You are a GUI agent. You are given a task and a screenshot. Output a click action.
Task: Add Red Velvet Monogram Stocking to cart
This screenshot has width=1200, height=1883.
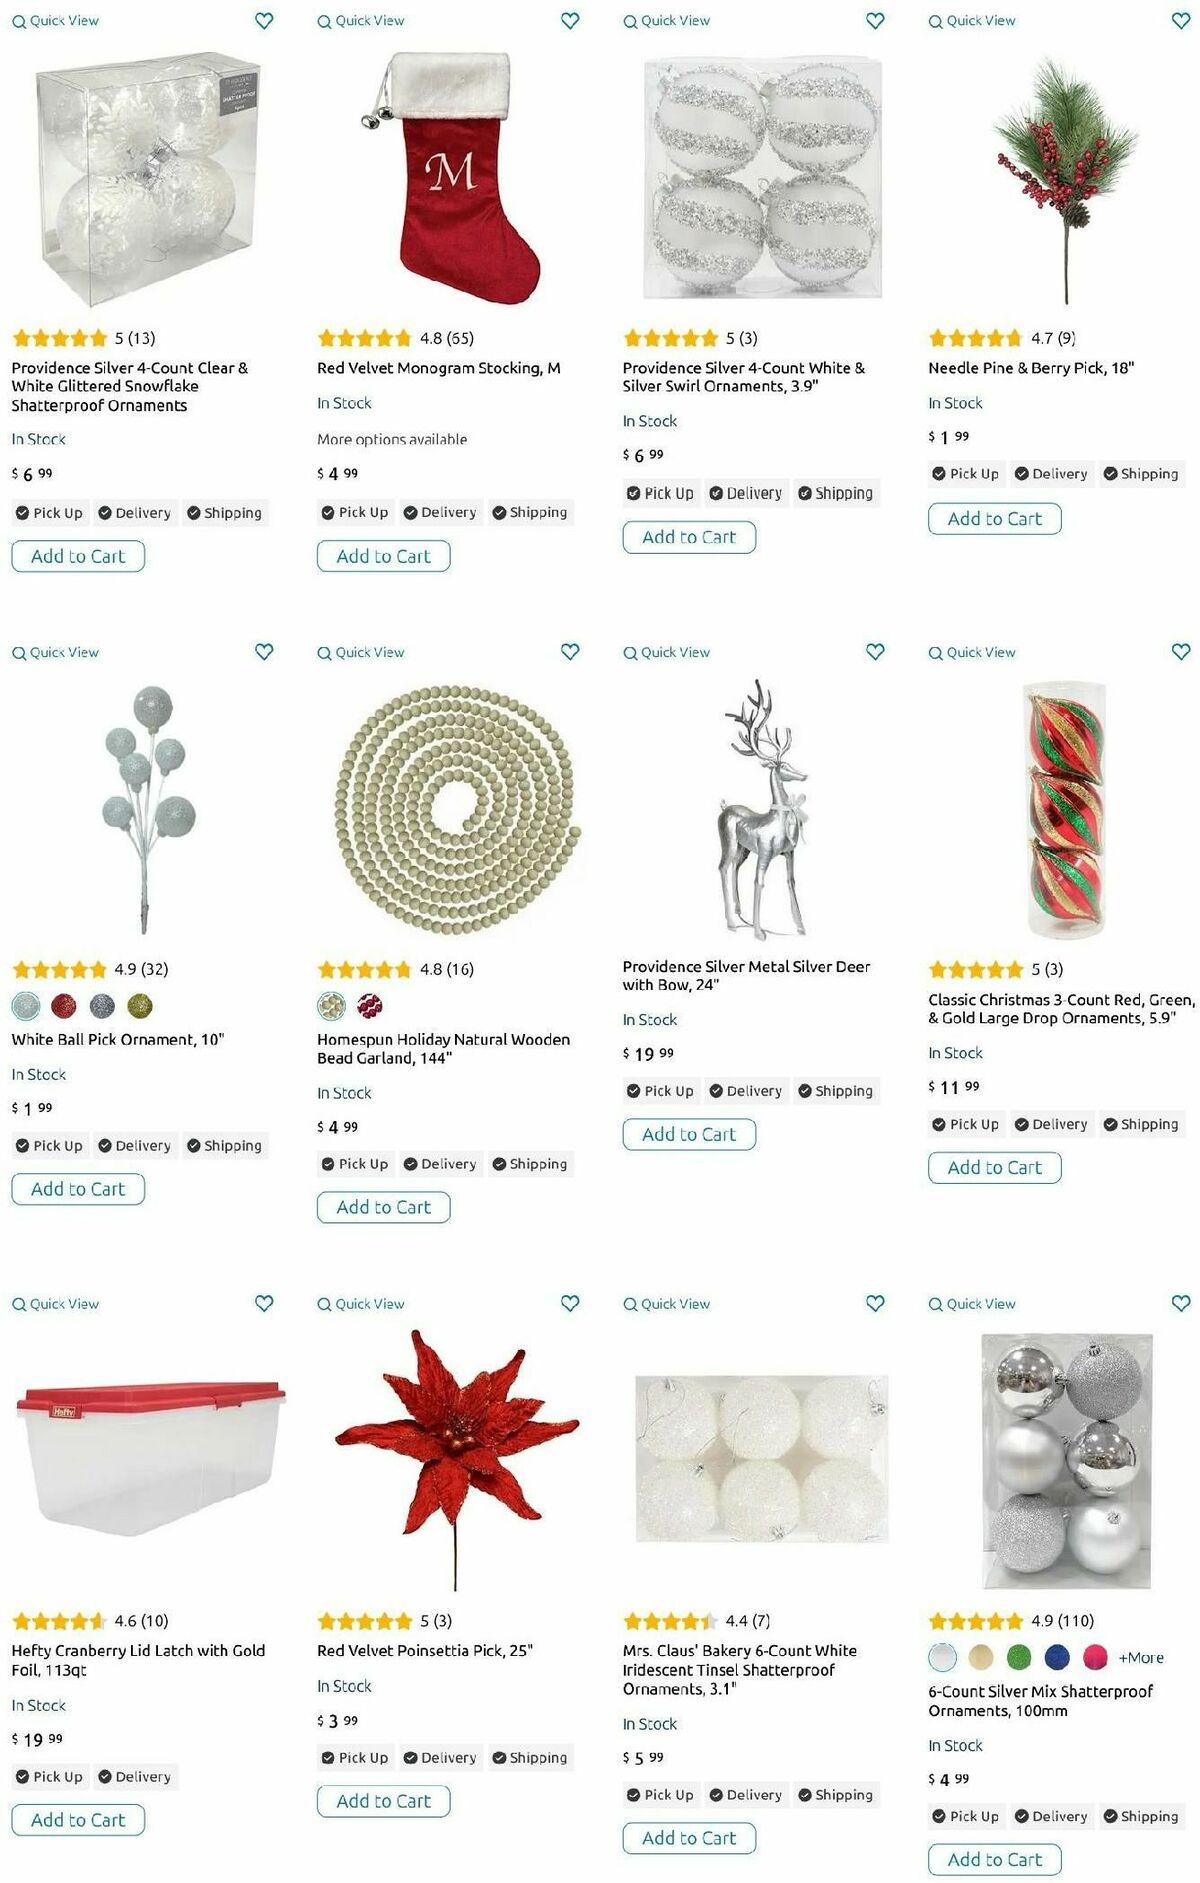[384, 556]
